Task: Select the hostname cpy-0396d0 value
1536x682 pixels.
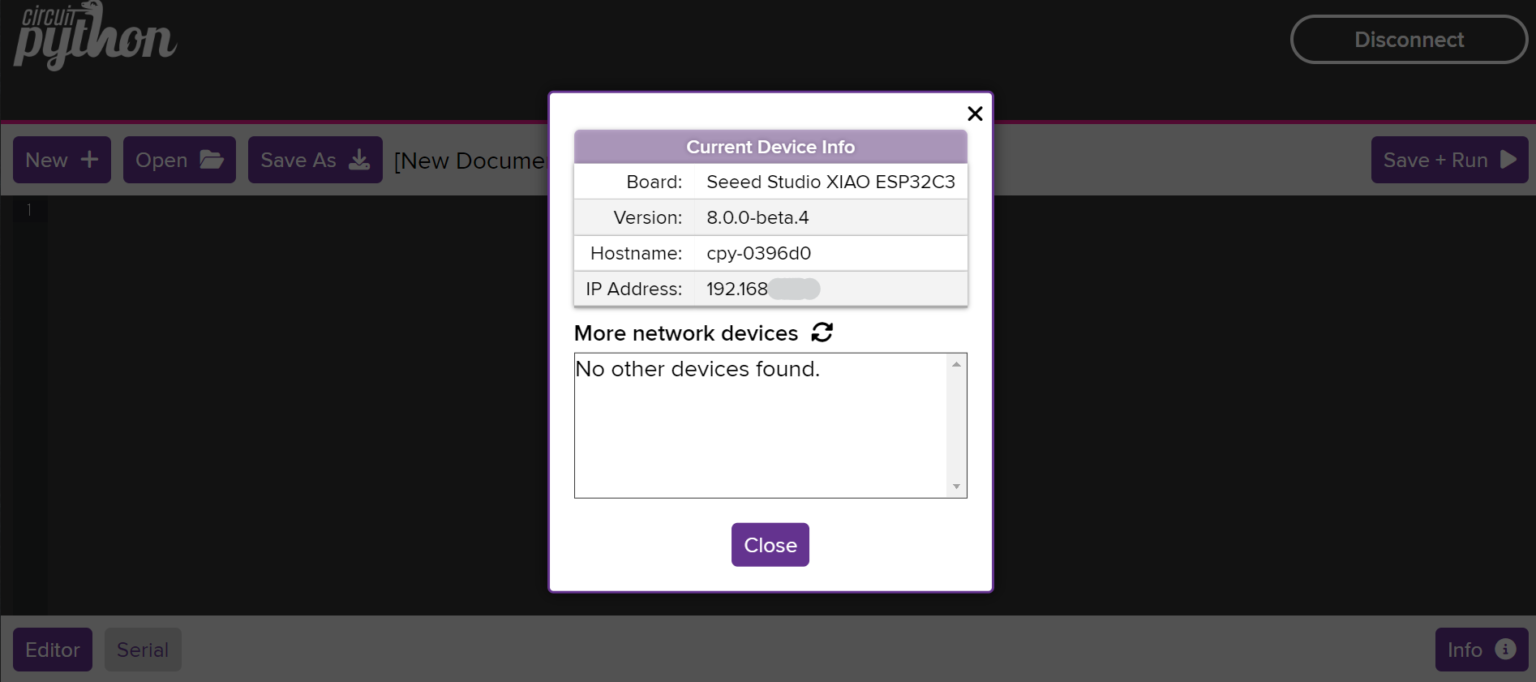Action: 758,254
